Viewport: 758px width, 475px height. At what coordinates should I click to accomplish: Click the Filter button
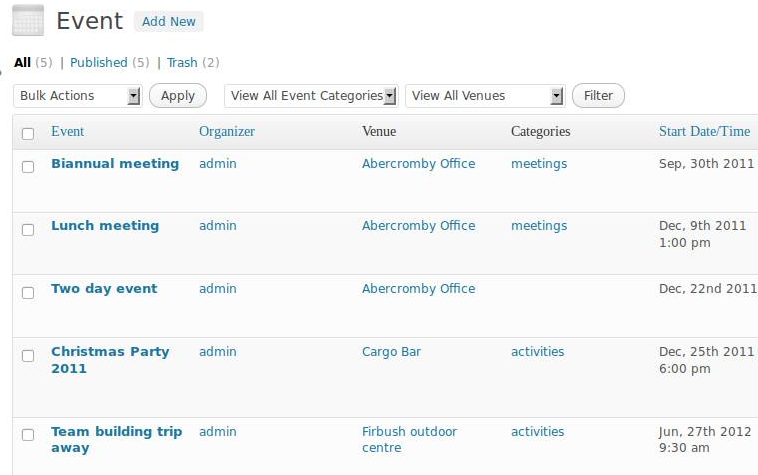pos(598,96)
